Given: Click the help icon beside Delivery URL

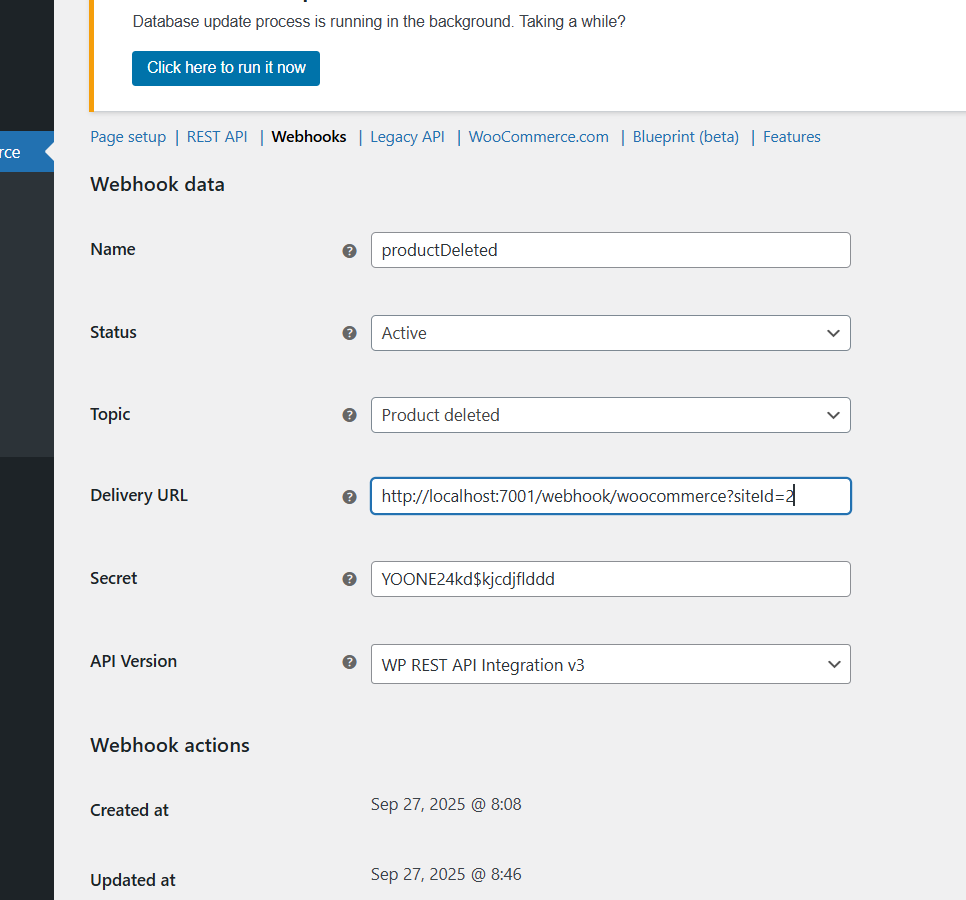Looking at the screenshot, I should pyautogui.click(x=349, y=497).
